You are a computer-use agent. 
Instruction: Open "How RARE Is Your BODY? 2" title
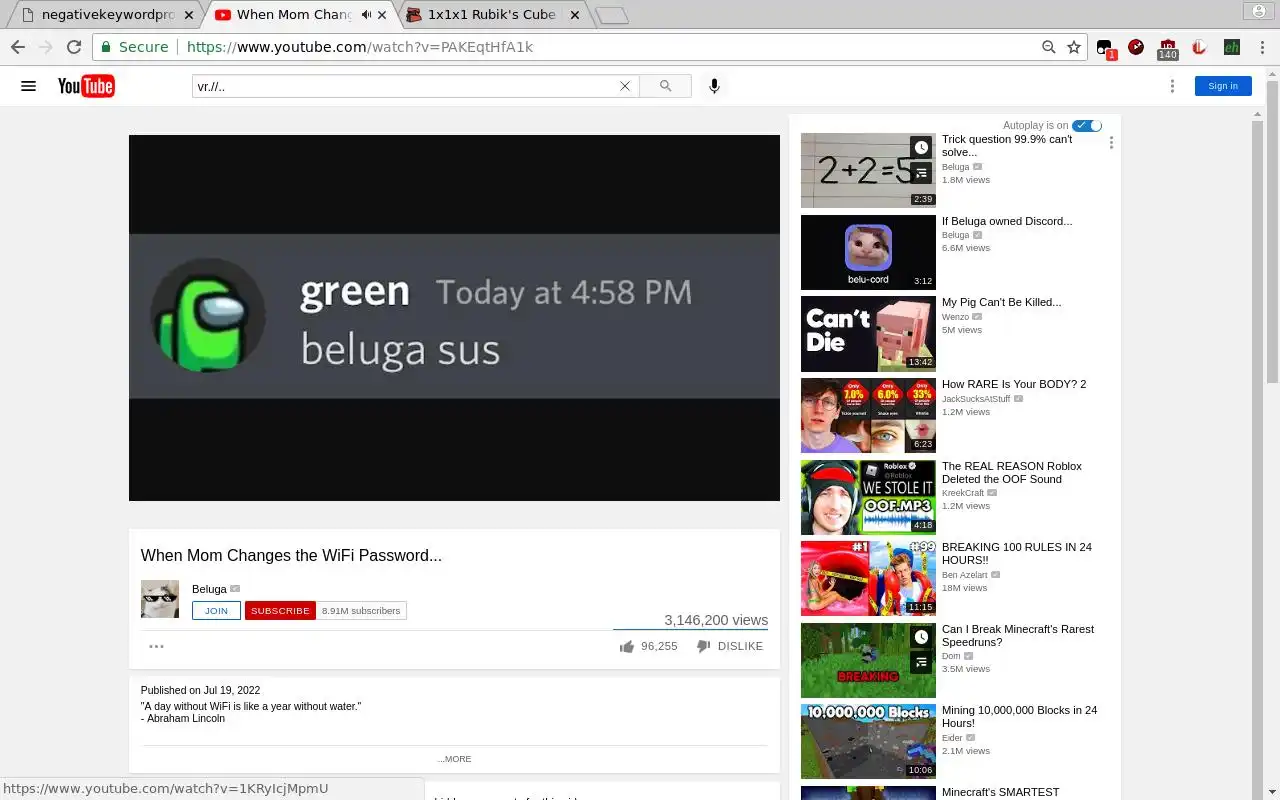[1014, 384]
